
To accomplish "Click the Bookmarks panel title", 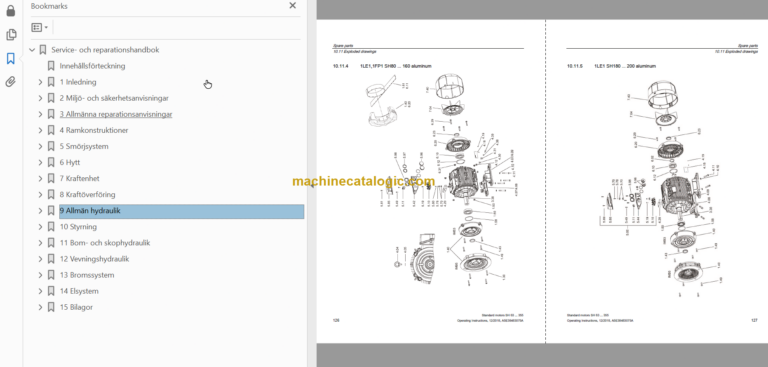I will tap(49, 6).
